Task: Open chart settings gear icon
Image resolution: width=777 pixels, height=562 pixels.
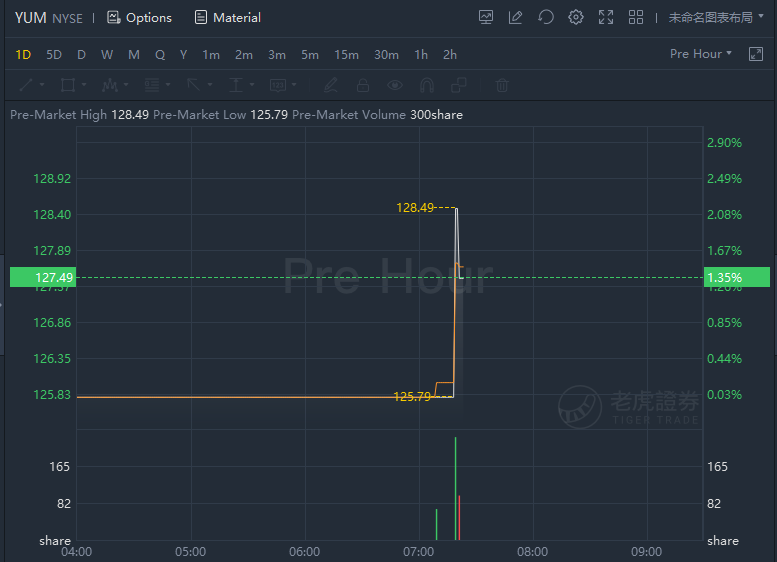Action: (576, 17)
